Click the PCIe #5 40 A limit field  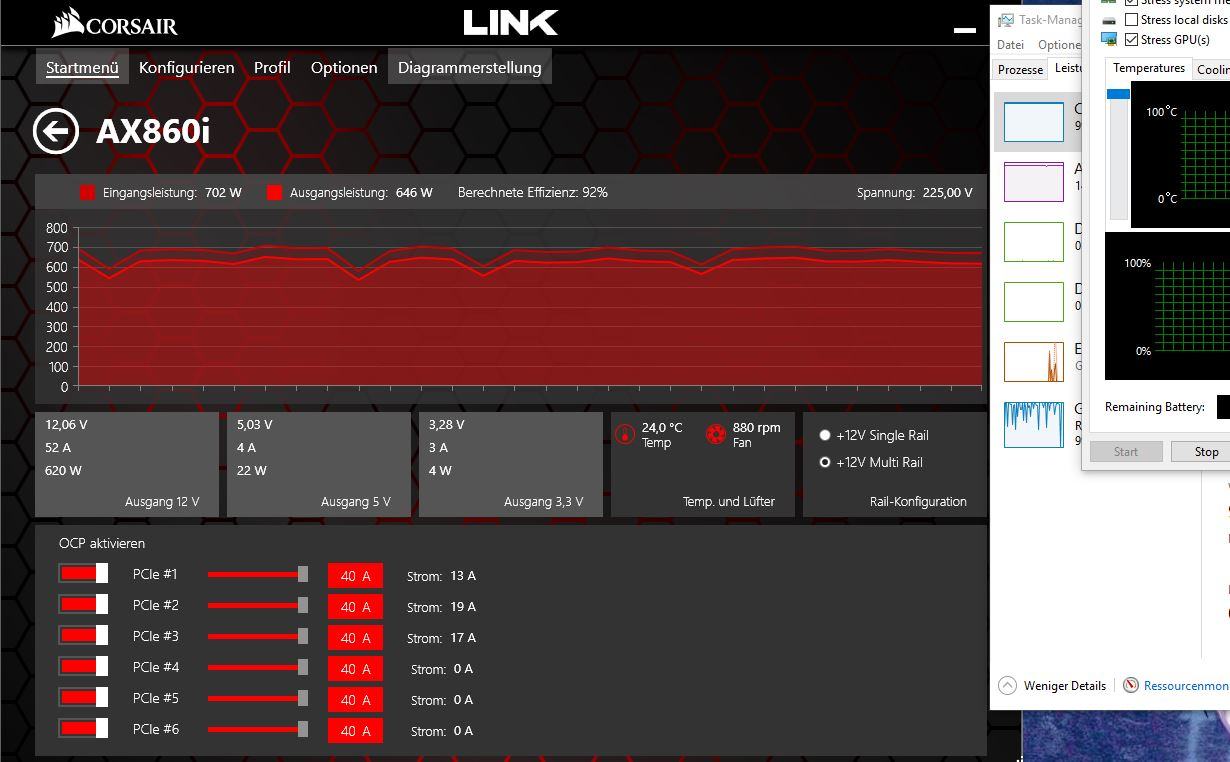pos(355,699)
